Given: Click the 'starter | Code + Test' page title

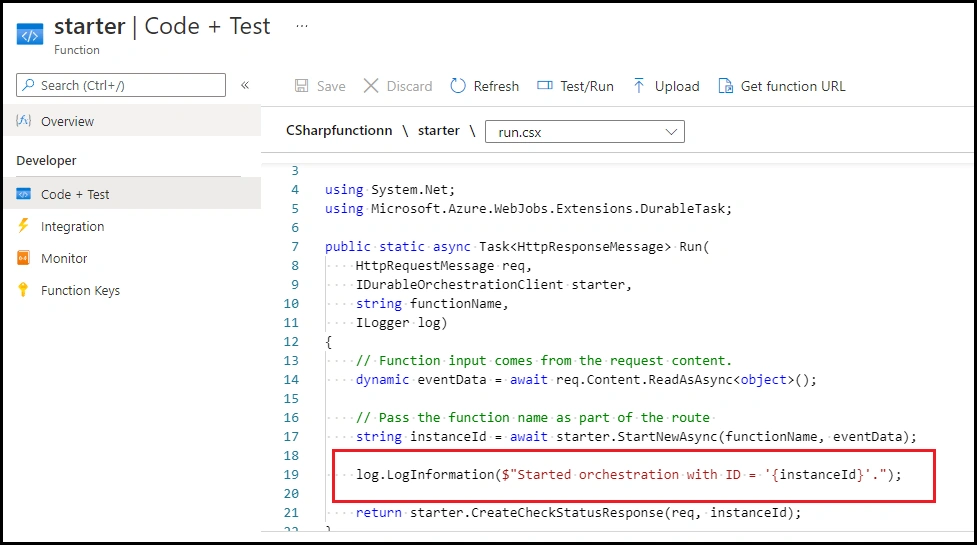Looking at the screenshot, I should 162,26.
